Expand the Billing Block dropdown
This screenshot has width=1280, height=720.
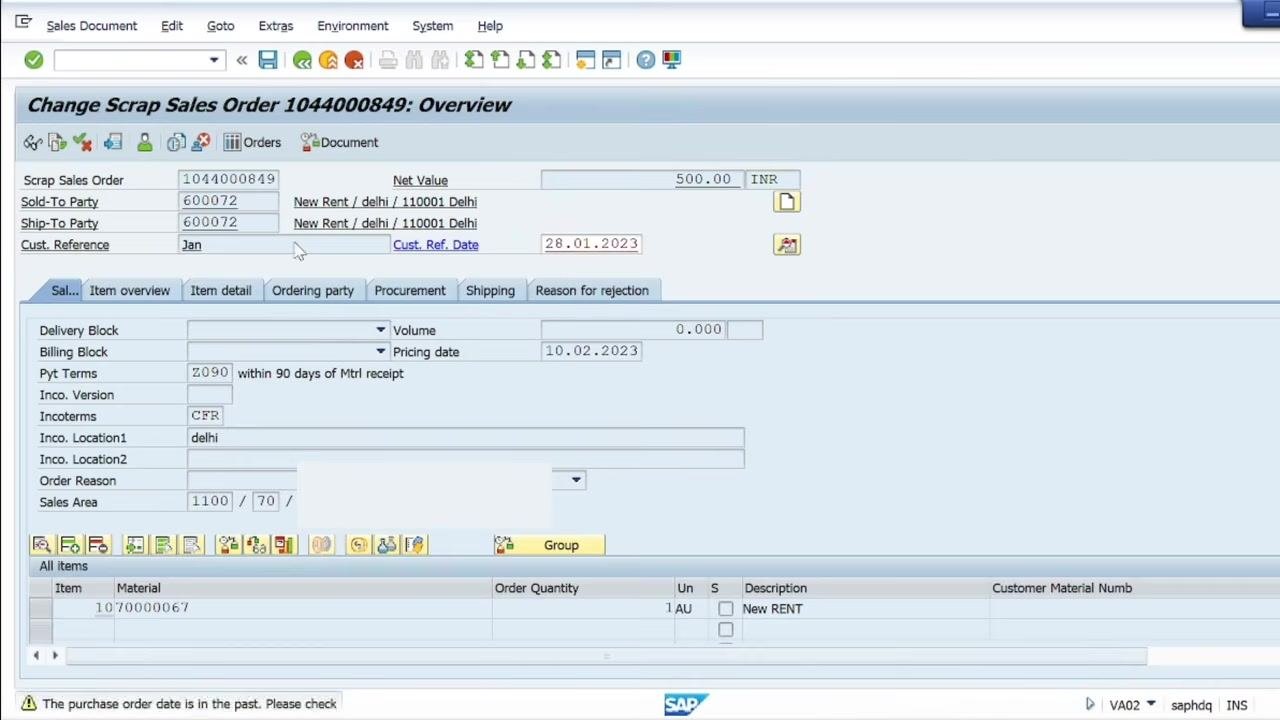click(380, 352)
